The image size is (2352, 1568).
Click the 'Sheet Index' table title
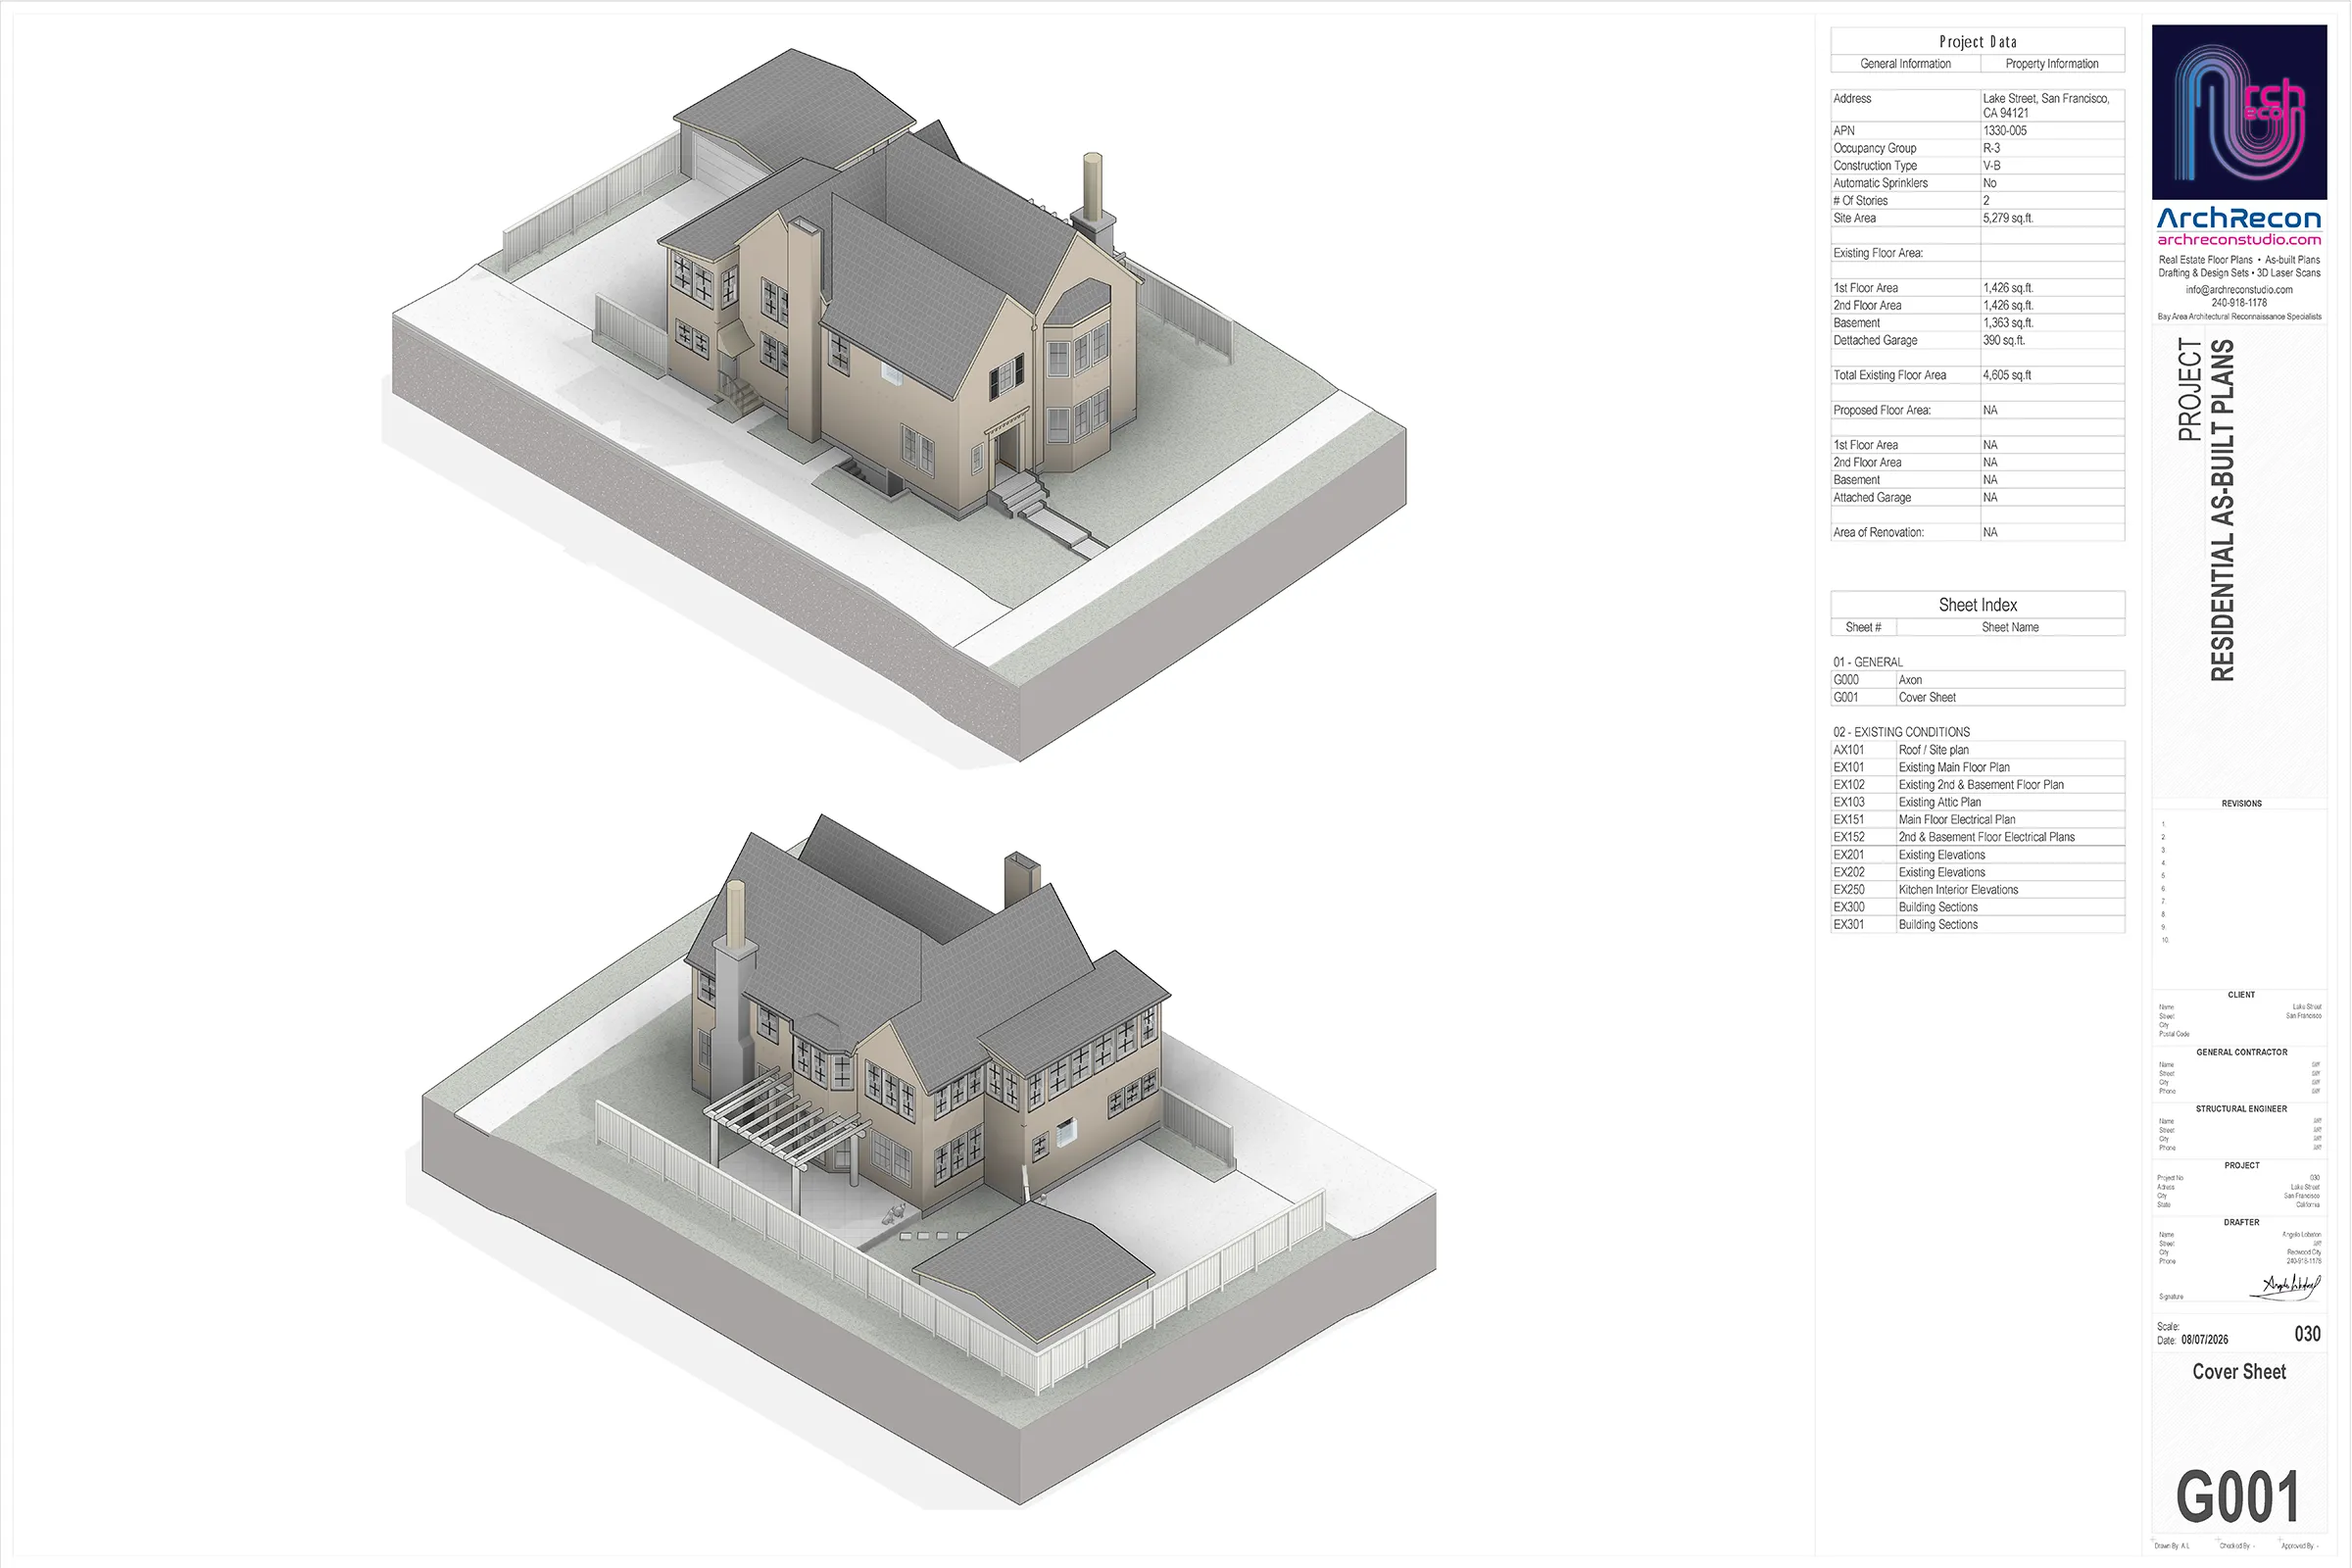pos(1977,605)
